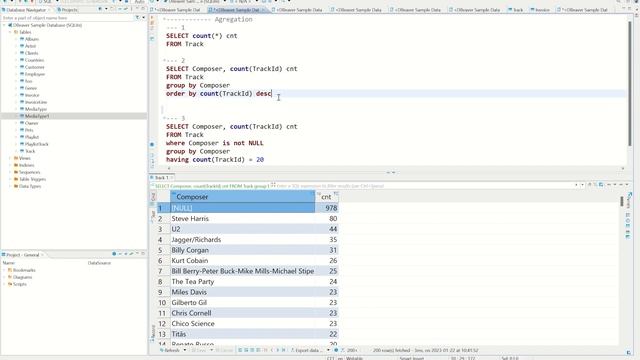
Task: Click the Export data button
Action: pyautogui.click(x=307, y=350)
